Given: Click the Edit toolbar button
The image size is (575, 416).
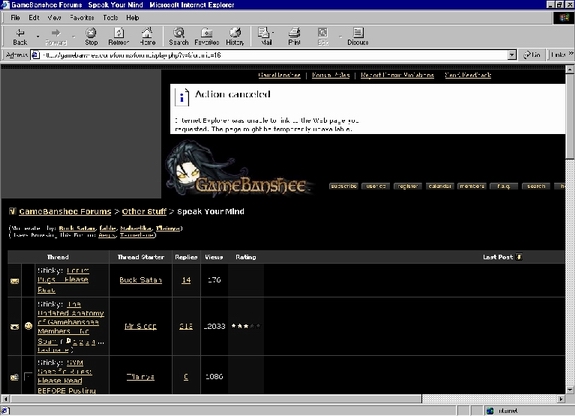Looking at the screenshot, I should click(x=323, y=37).
